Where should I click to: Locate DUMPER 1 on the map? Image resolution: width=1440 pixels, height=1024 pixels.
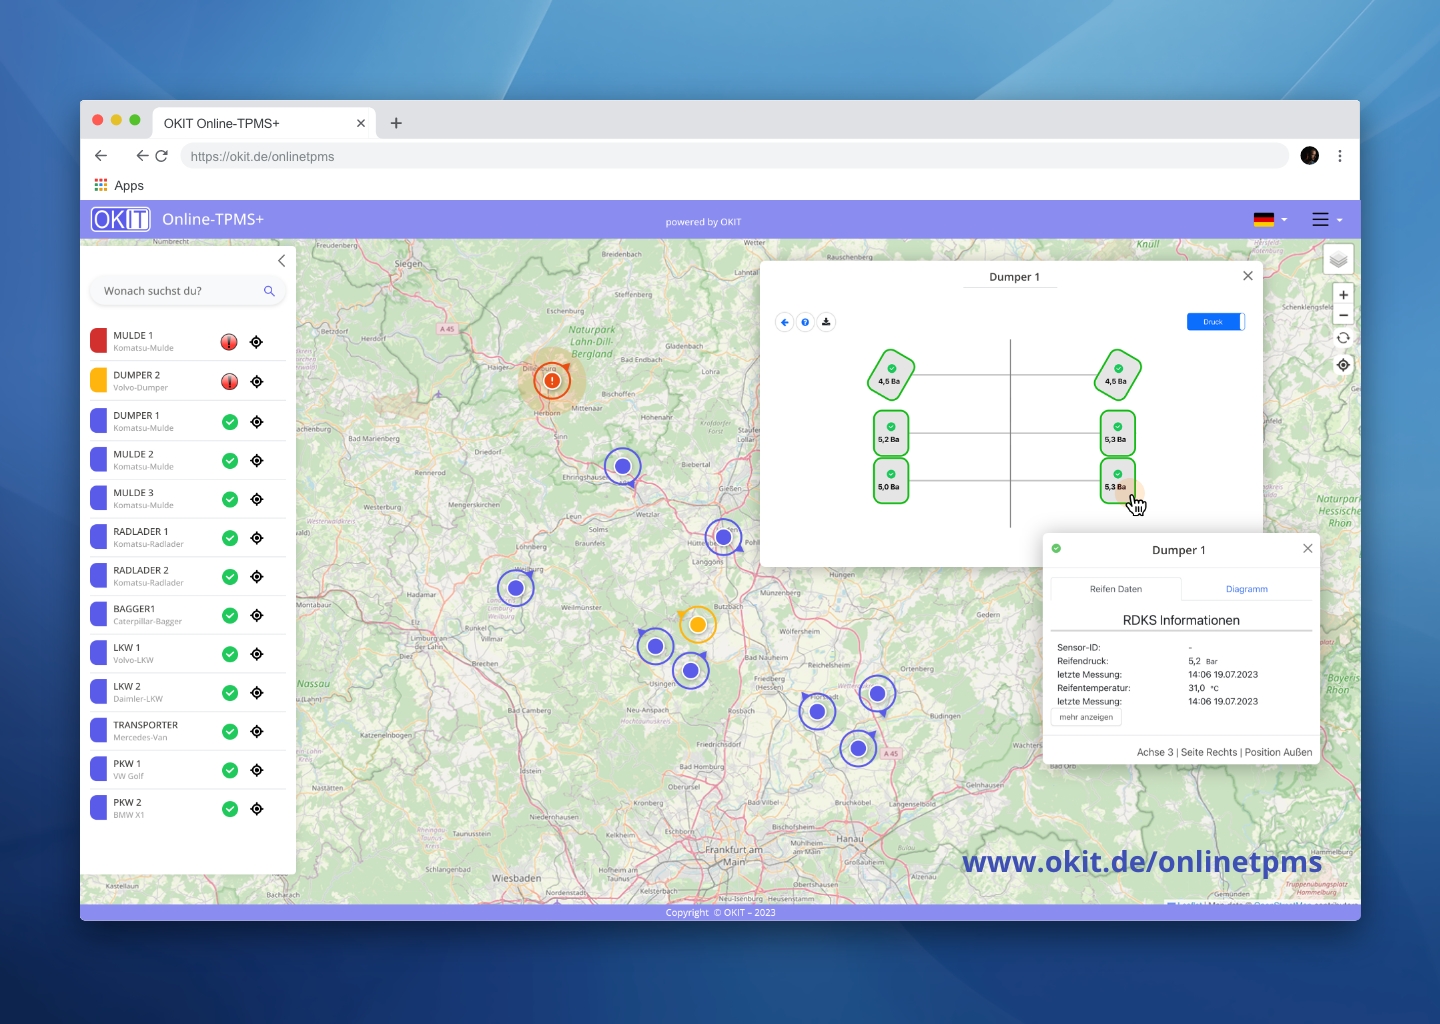(257, 422)
